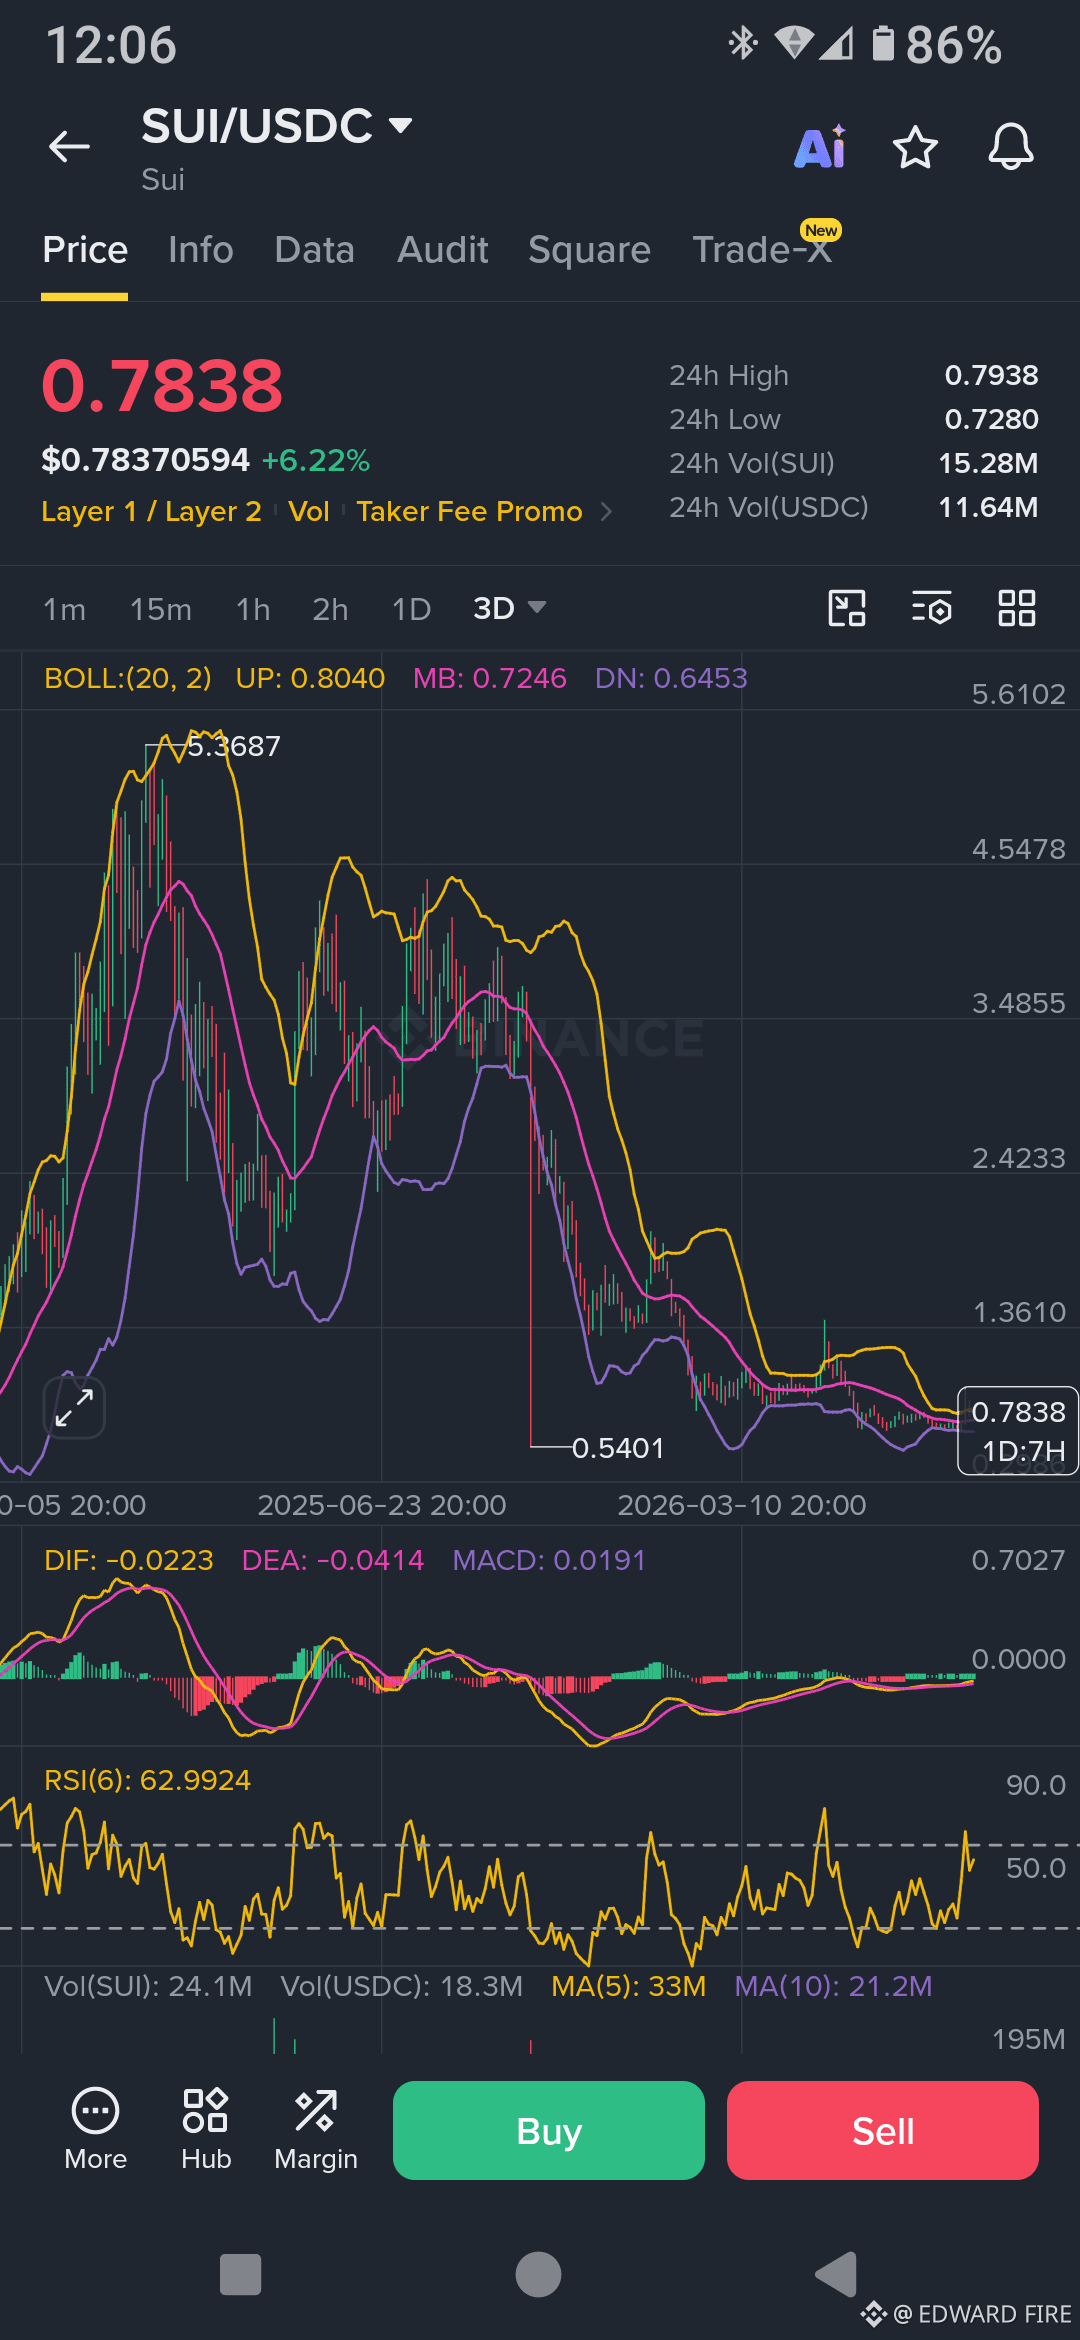Select the 15m chart interval
1080x2340 pixels.
click(161, 609)
